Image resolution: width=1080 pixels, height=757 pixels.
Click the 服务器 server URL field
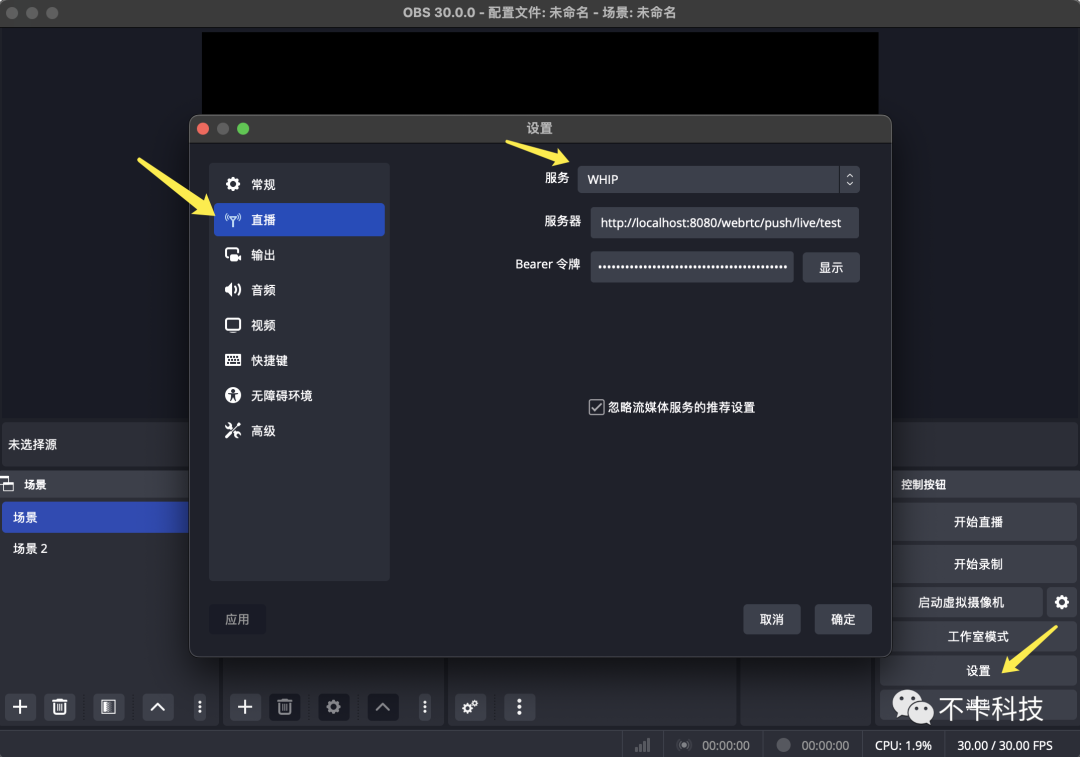pos(725,222)
